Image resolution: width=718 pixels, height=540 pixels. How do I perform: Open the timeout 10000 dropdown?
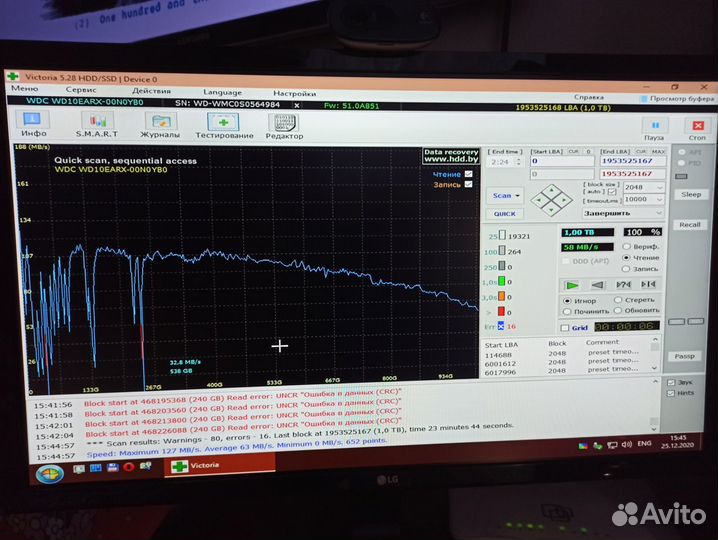pyautogui.click(x=660, y=199)
